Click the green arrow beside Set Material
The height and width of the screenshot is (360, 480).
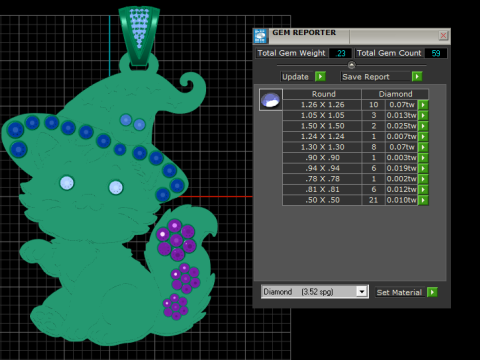[432, 292]
